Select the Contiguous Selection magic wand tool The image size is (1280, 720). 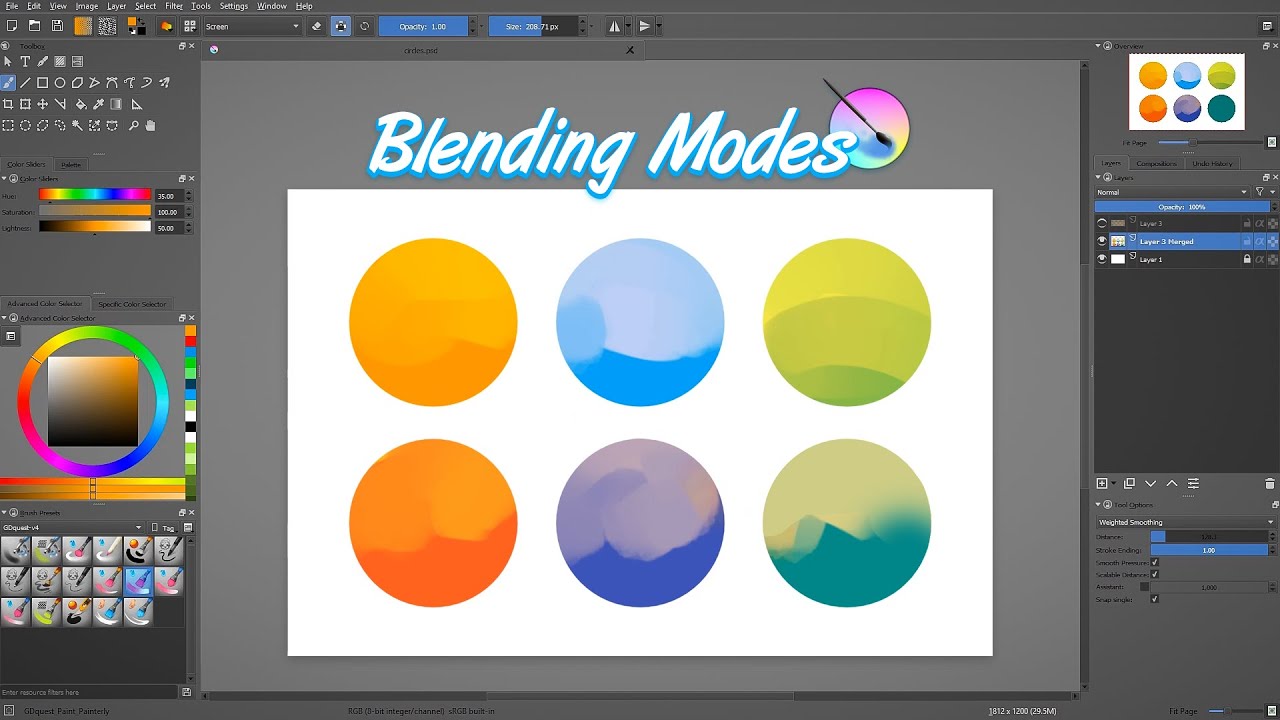coord(77,125)
